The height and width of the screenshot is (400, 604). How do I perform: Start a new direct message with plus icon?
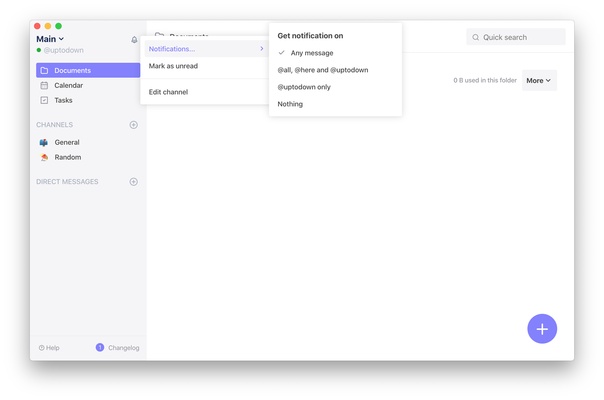(x=134, y=182)
